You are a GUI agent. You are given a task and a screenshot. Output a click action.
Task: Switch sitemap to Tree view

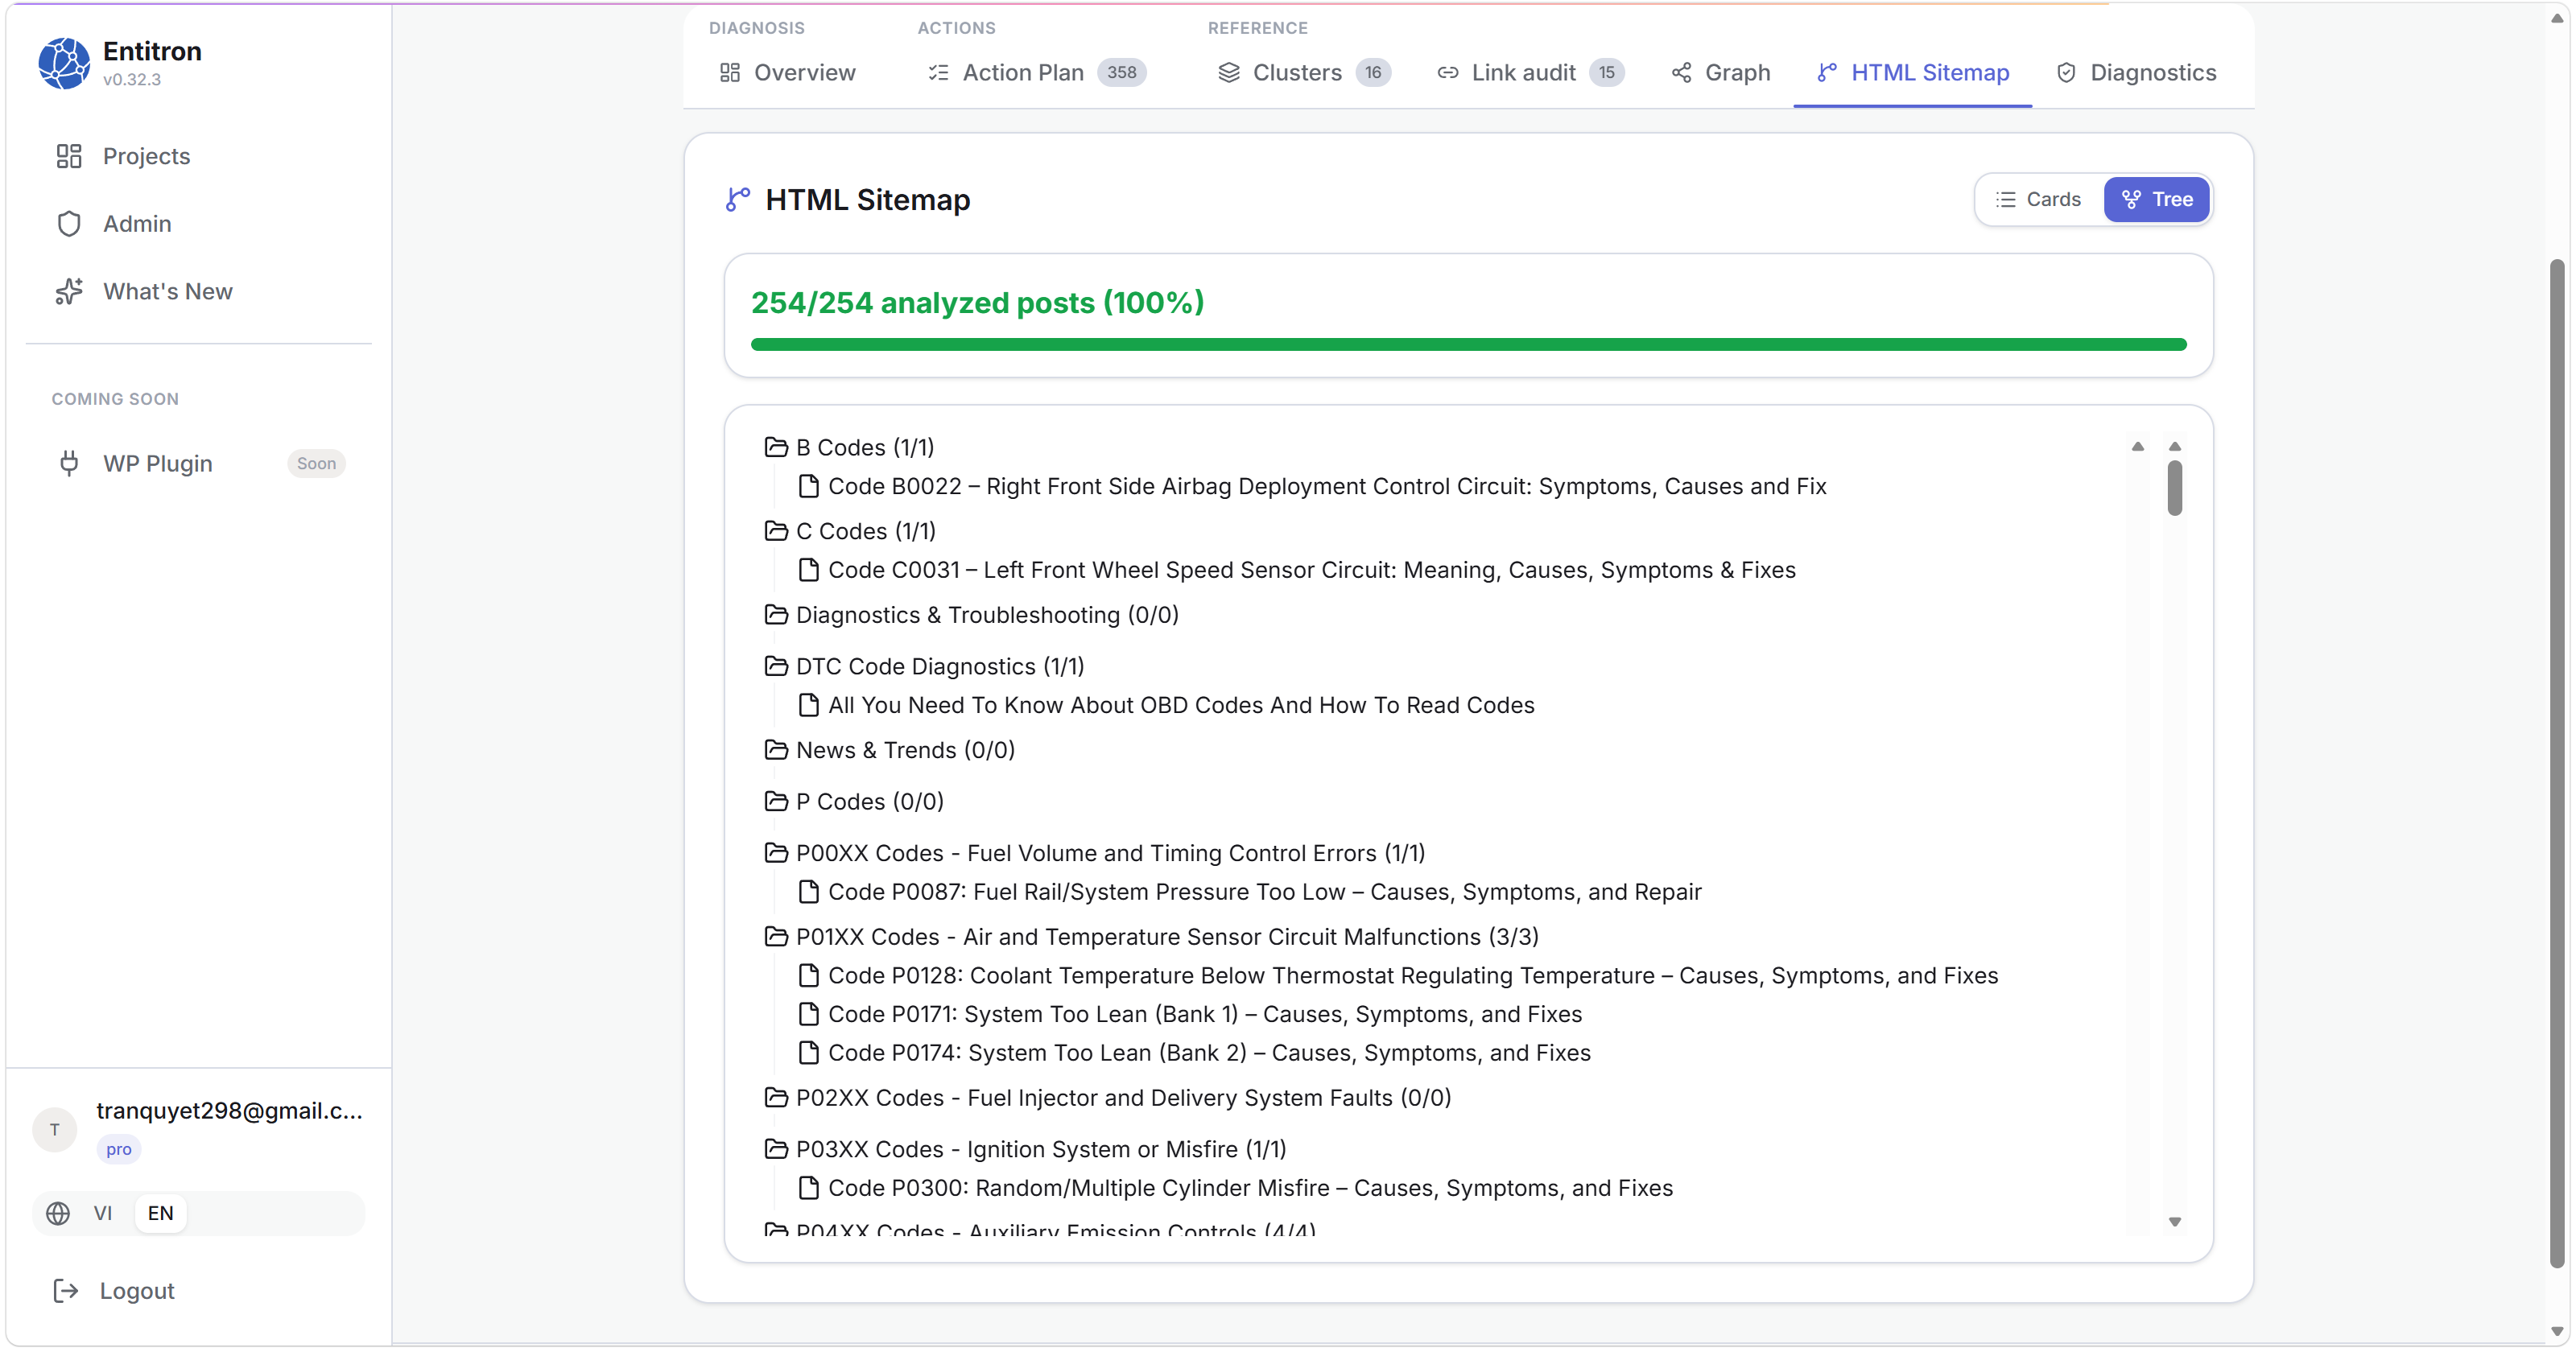click(x=2157, y=199)
